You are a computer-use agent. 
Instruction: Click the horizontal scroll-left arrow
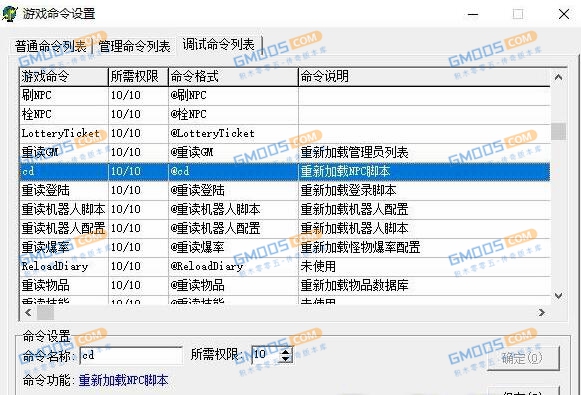click(x=28, y=313)
